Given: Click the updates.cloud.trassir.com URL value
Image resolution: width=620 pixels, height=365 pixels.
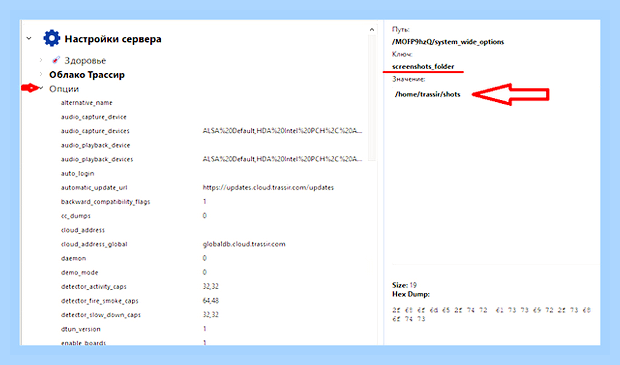Looking at the screenshot, I should coord(268,187).
